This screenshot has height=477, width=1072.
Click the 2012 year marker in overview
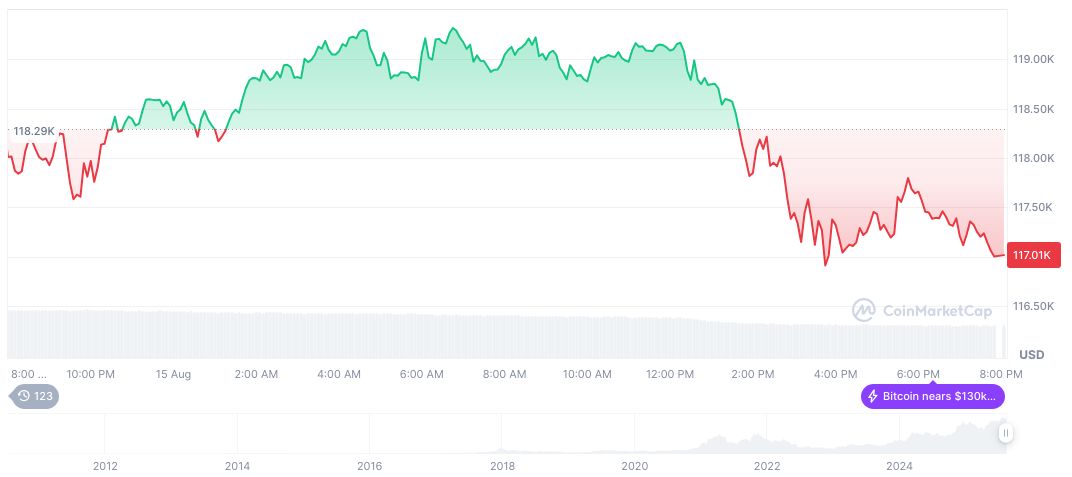tap(105, 466)
